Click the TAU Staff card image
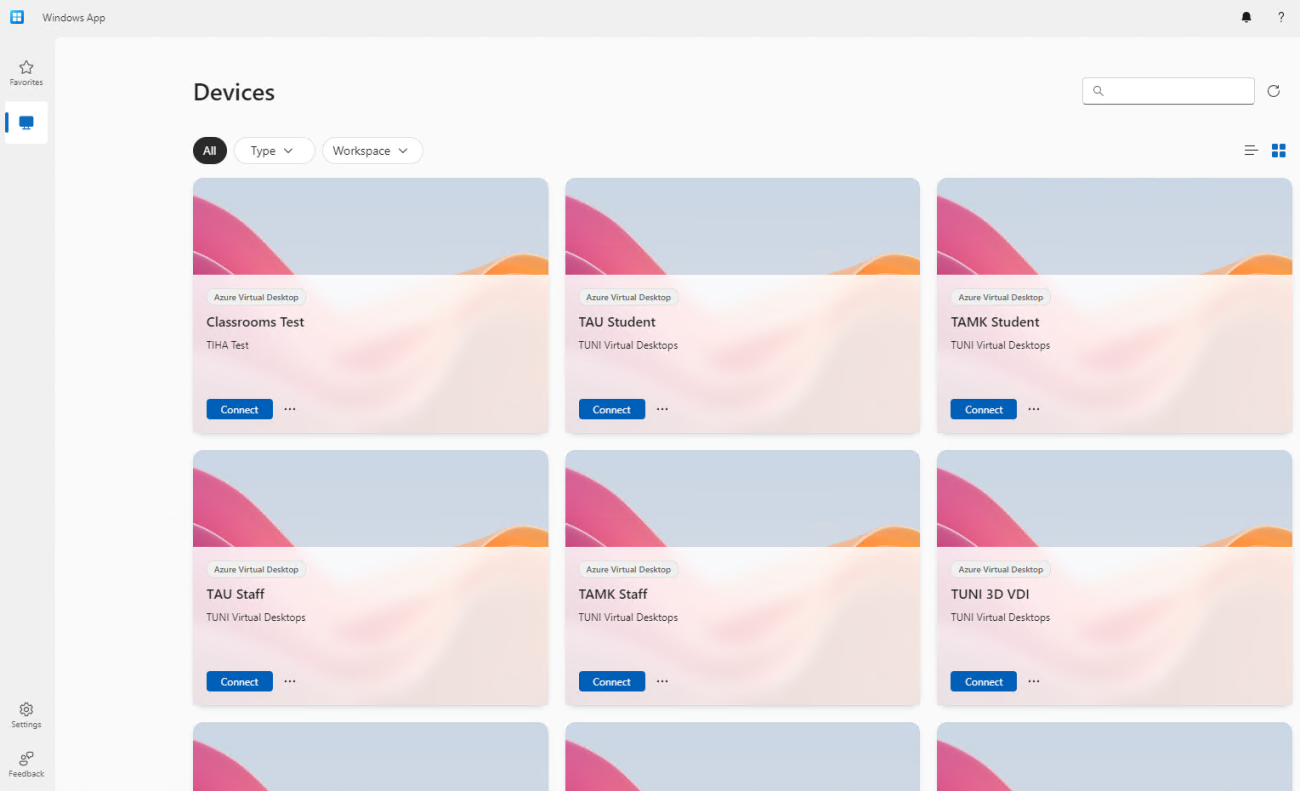This screenshot has height=791, width=1300. pos(370,499)
